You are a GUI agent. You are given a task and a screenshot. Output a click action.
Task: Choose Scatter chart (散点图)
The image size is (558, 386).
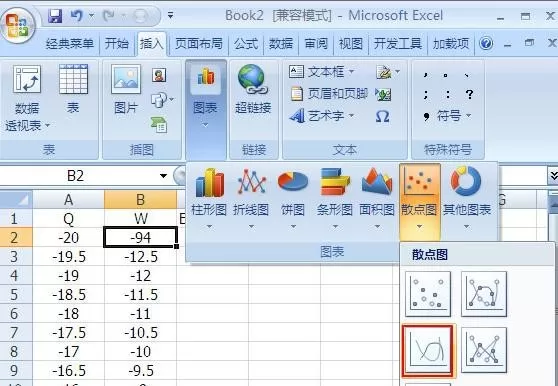tap(420, 201)
